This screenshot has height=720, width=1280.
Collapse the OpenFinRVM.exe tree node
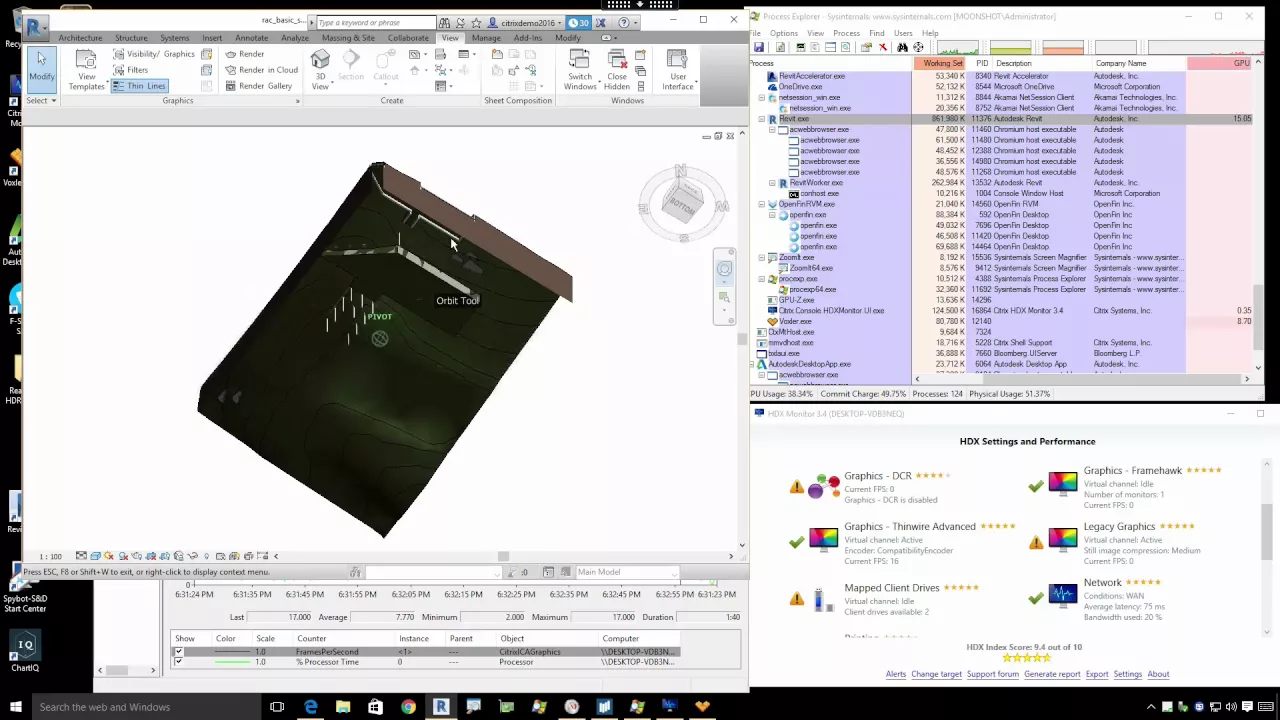tap(762, 204)
